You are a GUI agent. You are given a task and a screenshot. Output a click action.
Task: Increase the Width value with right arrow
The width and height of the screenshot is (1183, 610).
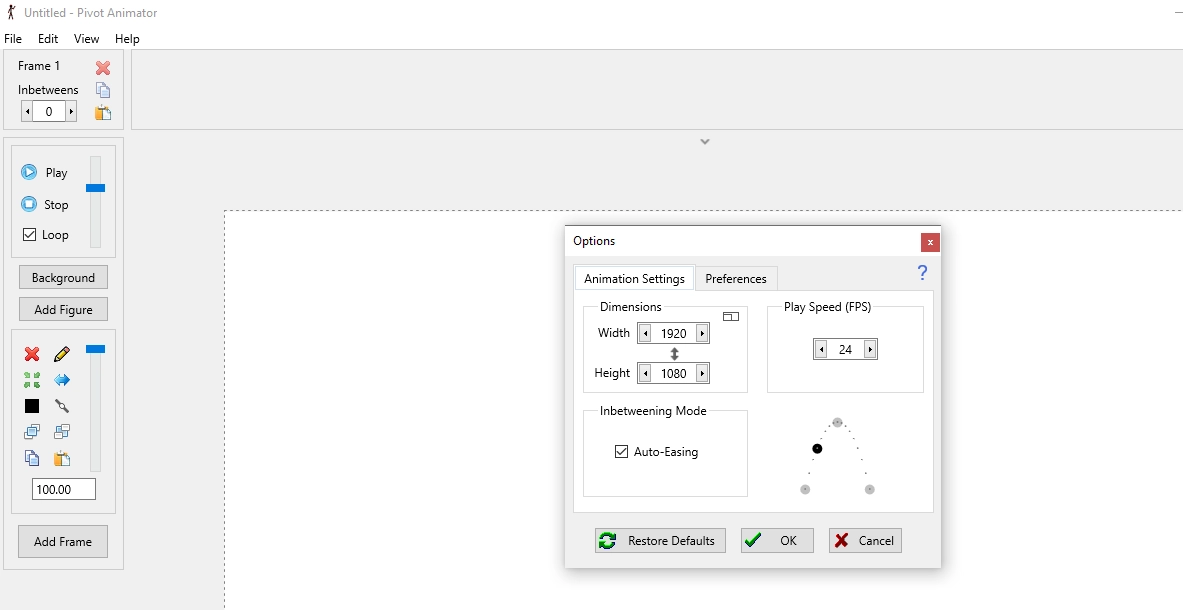click(x=702, y=334)
